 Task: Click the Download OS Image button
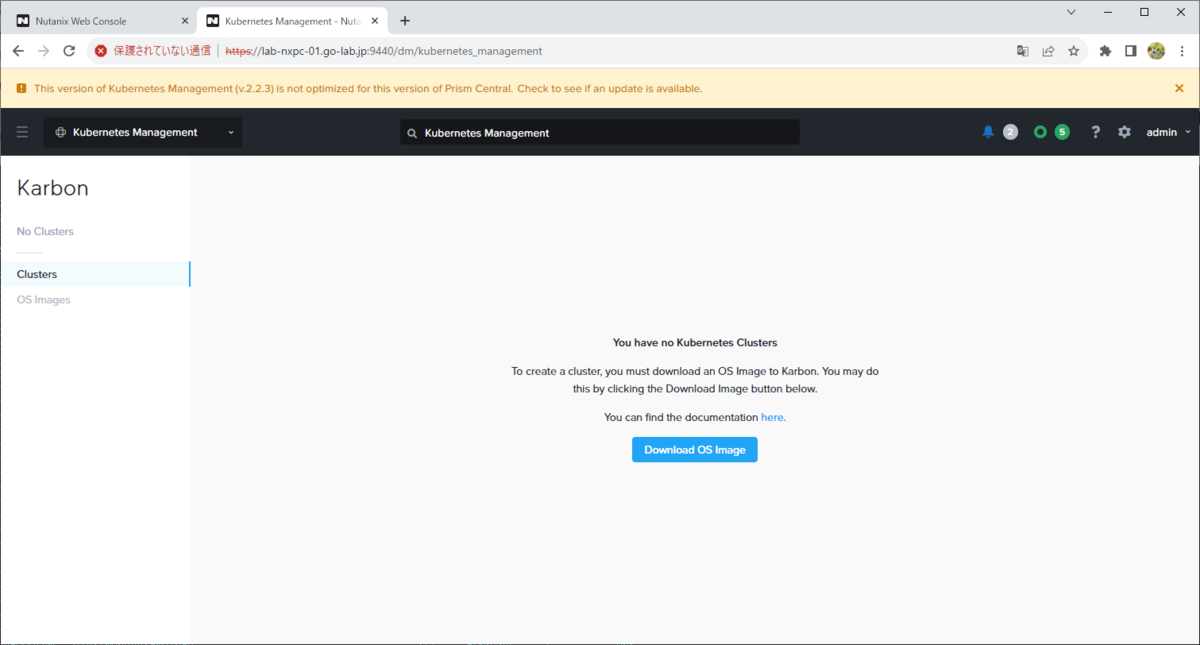tap(695, 450)
